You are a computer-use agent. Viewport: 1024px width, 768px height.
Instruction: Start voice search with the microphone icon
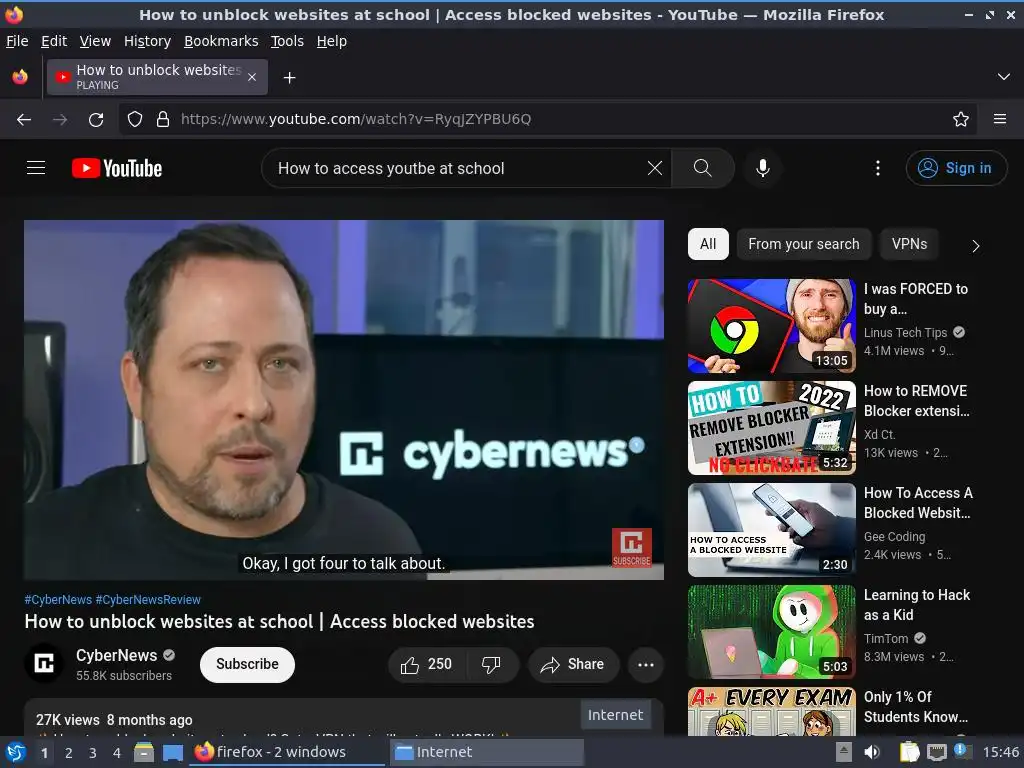pyautogui.click(x=762, y=168)
